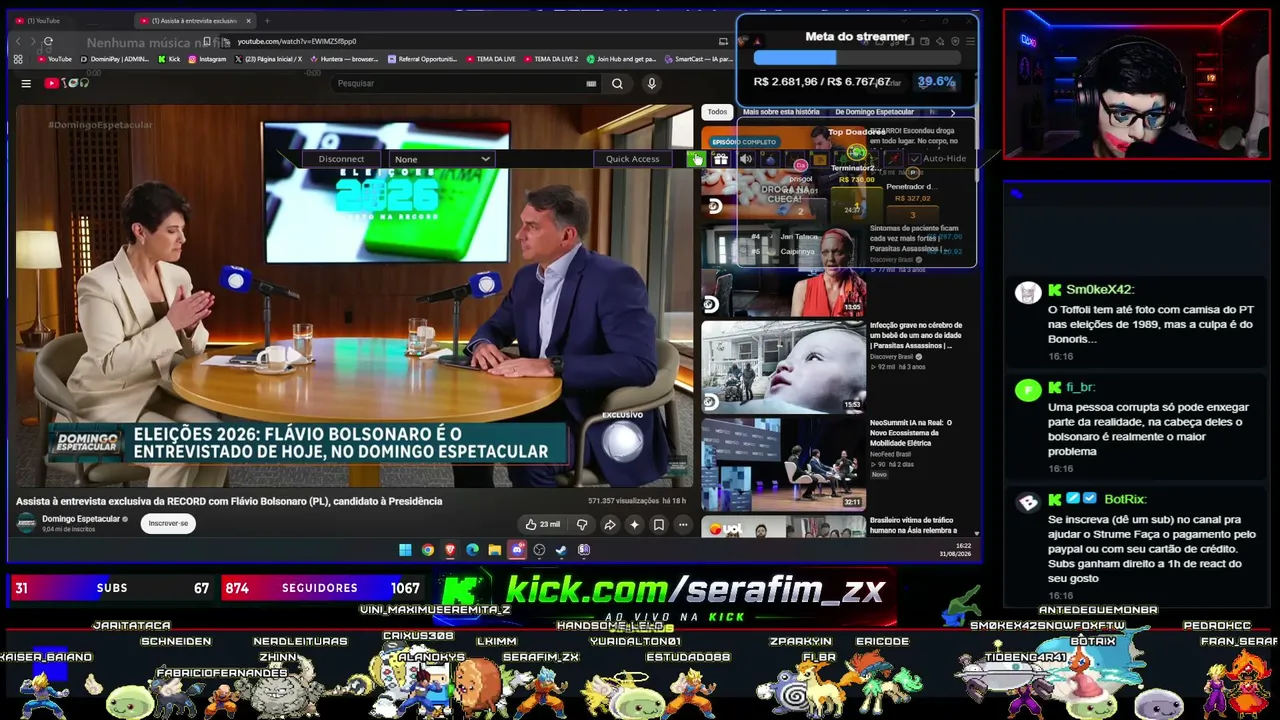Open Steam from the taskbar
1280x720 pixels.
click(561, 550)
